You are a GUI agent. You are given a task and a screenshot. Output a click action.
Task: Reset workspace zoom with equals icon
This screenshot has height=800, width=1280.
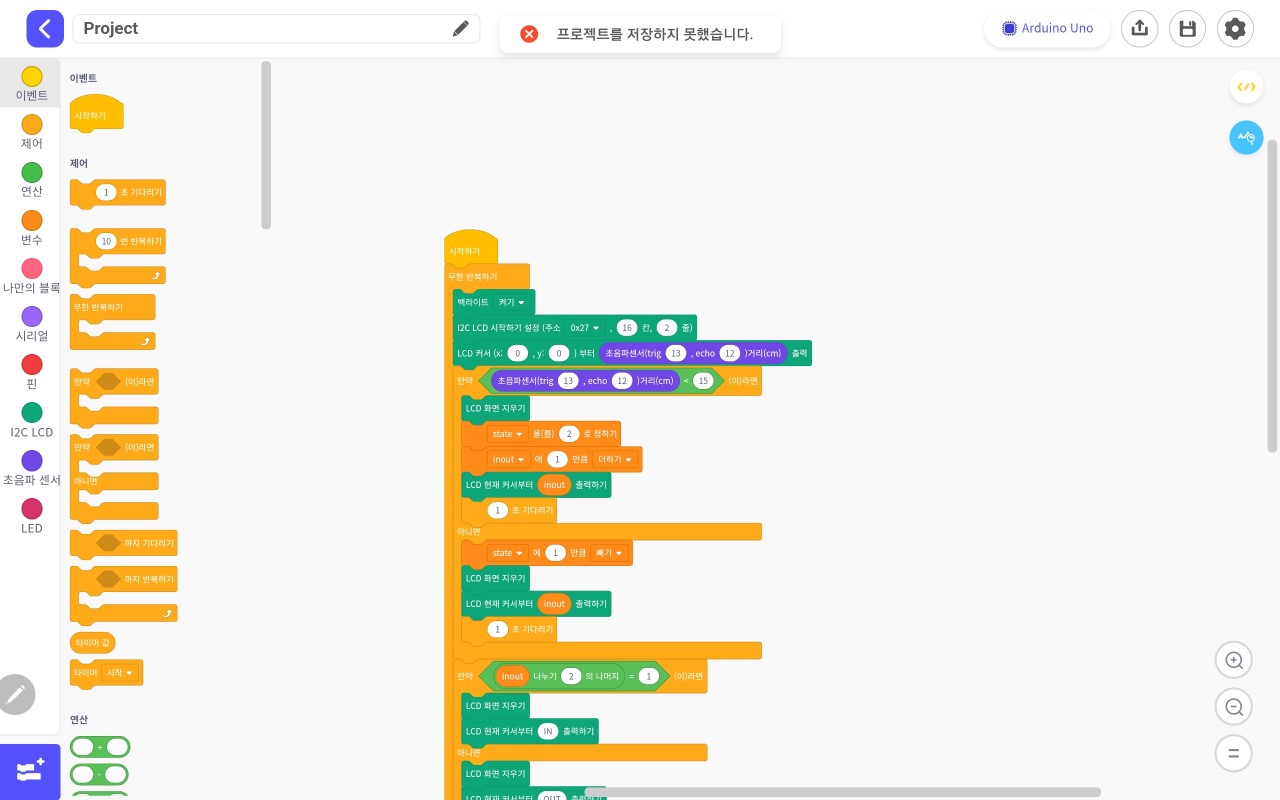coord(1234,754)
